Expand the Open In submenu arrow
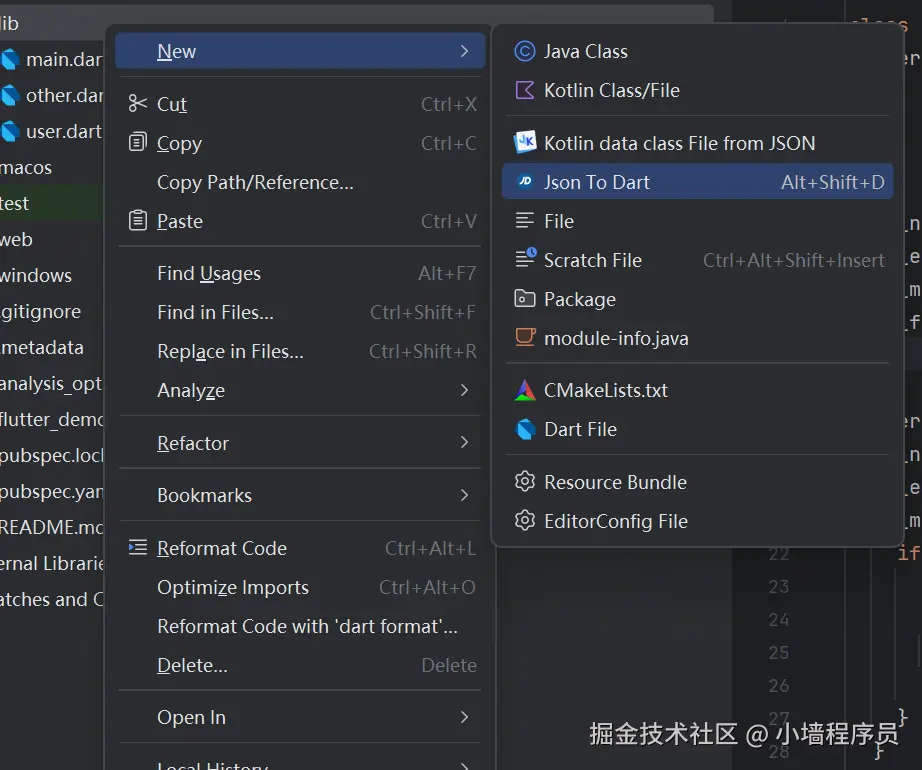Viewport: 922px width, 770px height. pyautogui.click(x=464, y=717)
